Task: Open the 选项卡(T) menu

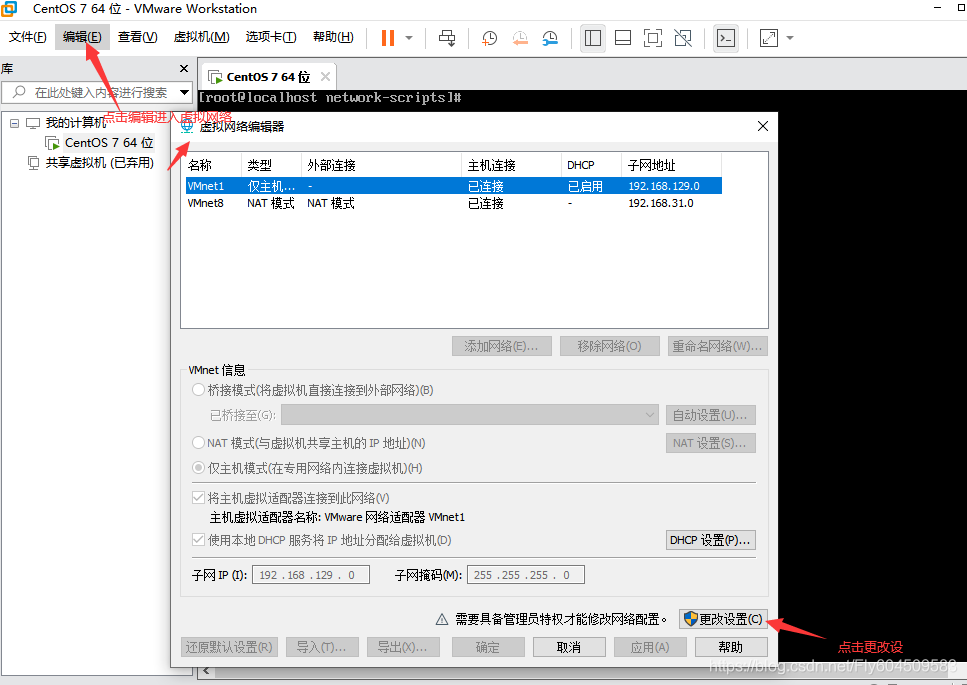Action: [x=271, y=37]
